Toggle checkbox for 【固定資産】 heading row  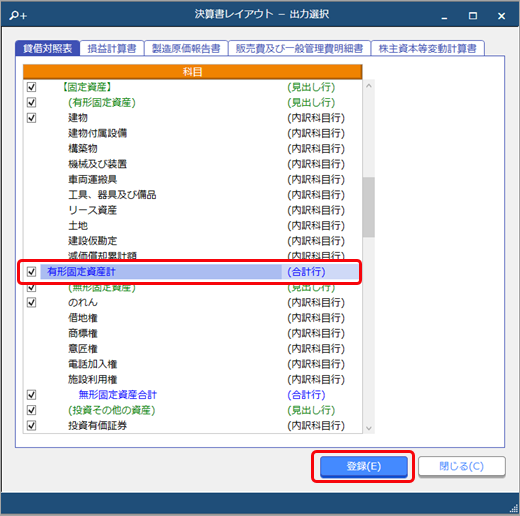[x=31, y=87]
